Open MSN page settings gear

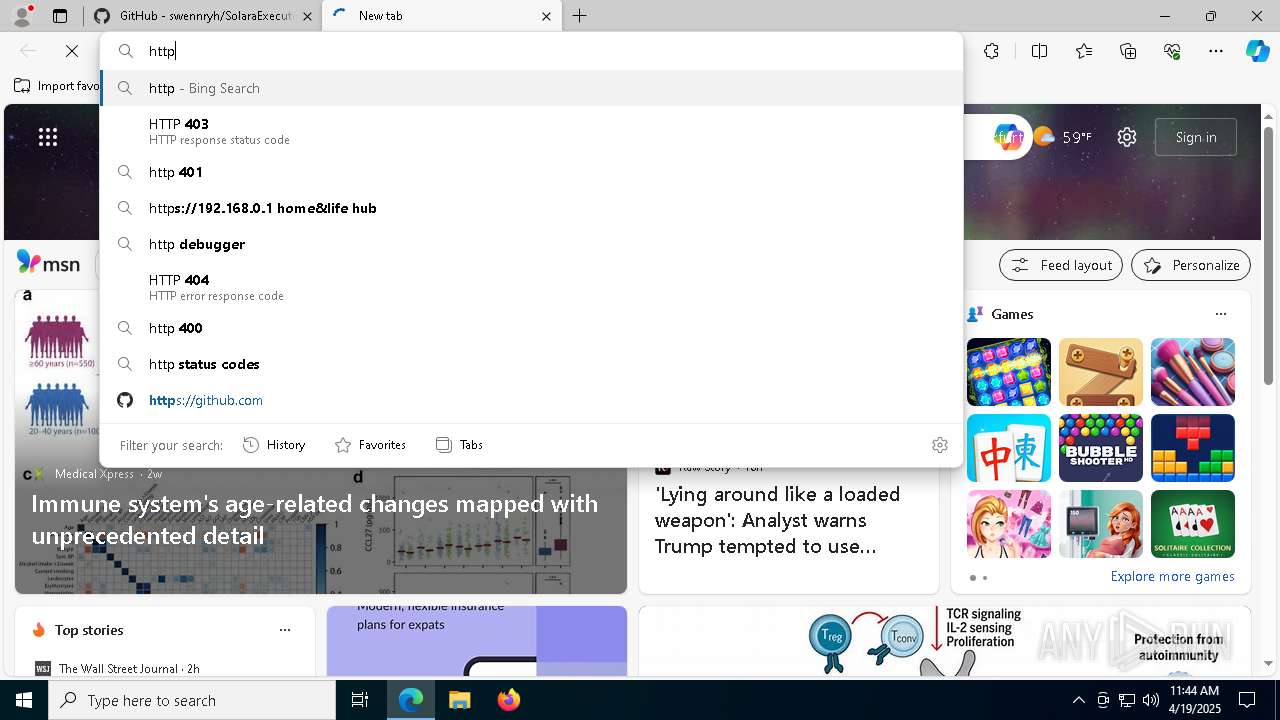[x=1127, y=137]
